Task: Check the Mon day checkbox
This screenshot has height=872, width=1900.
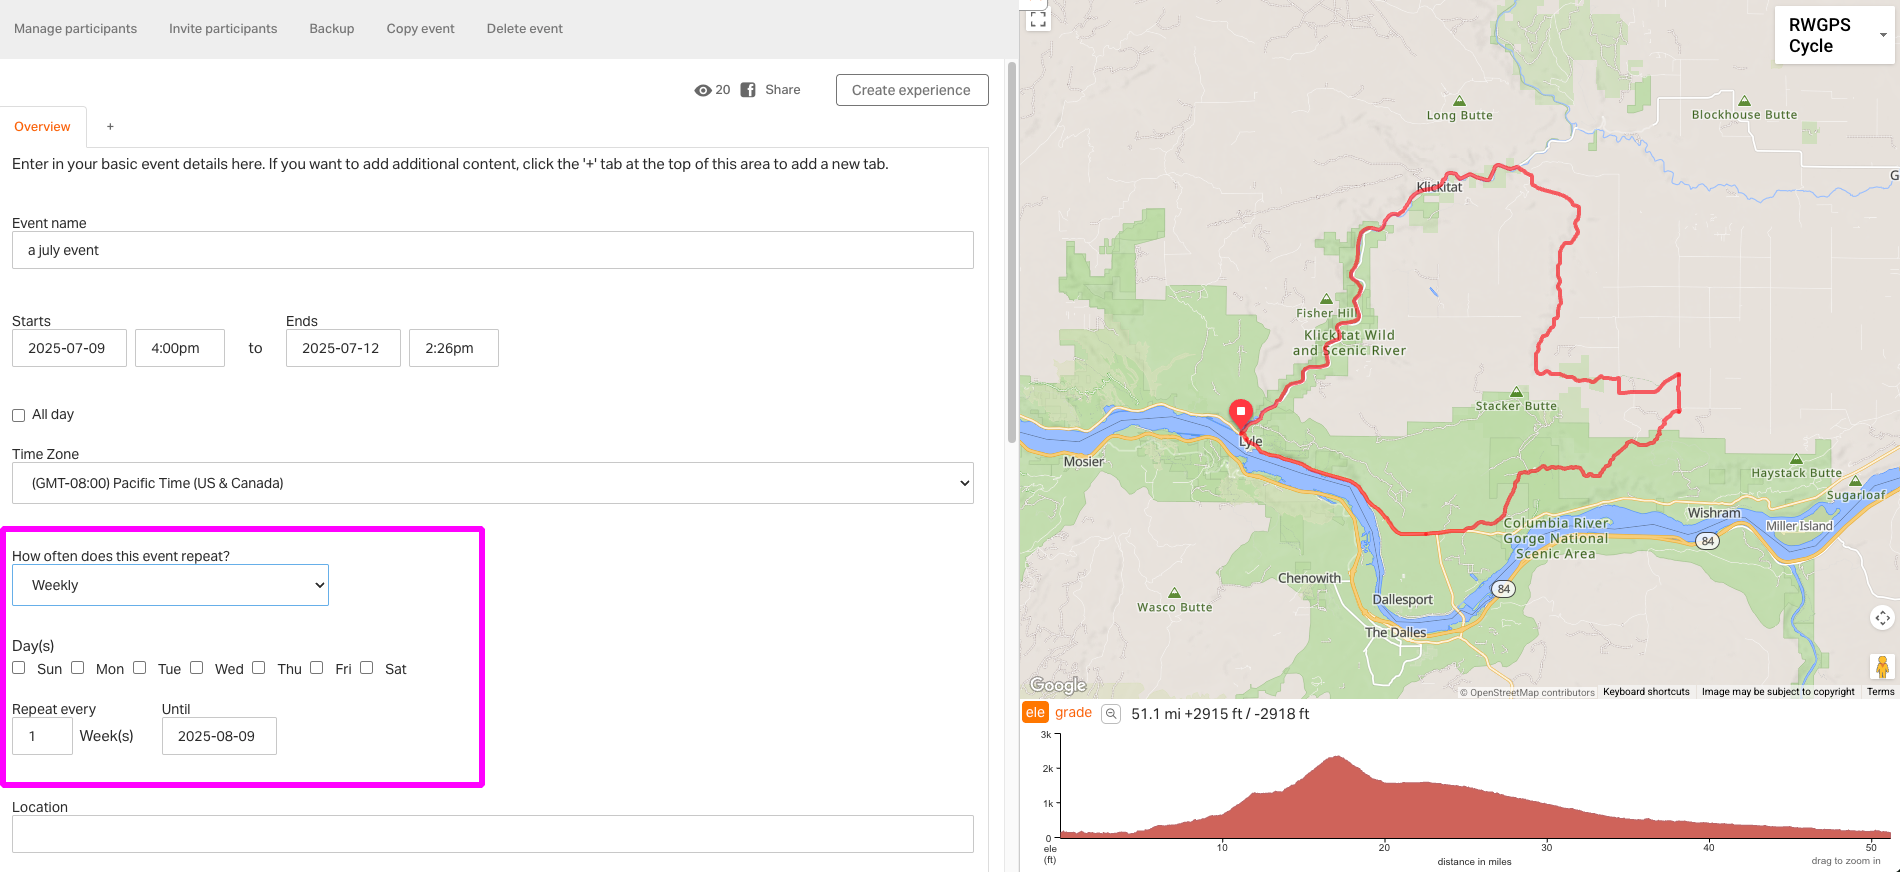Action: (77, 667)
